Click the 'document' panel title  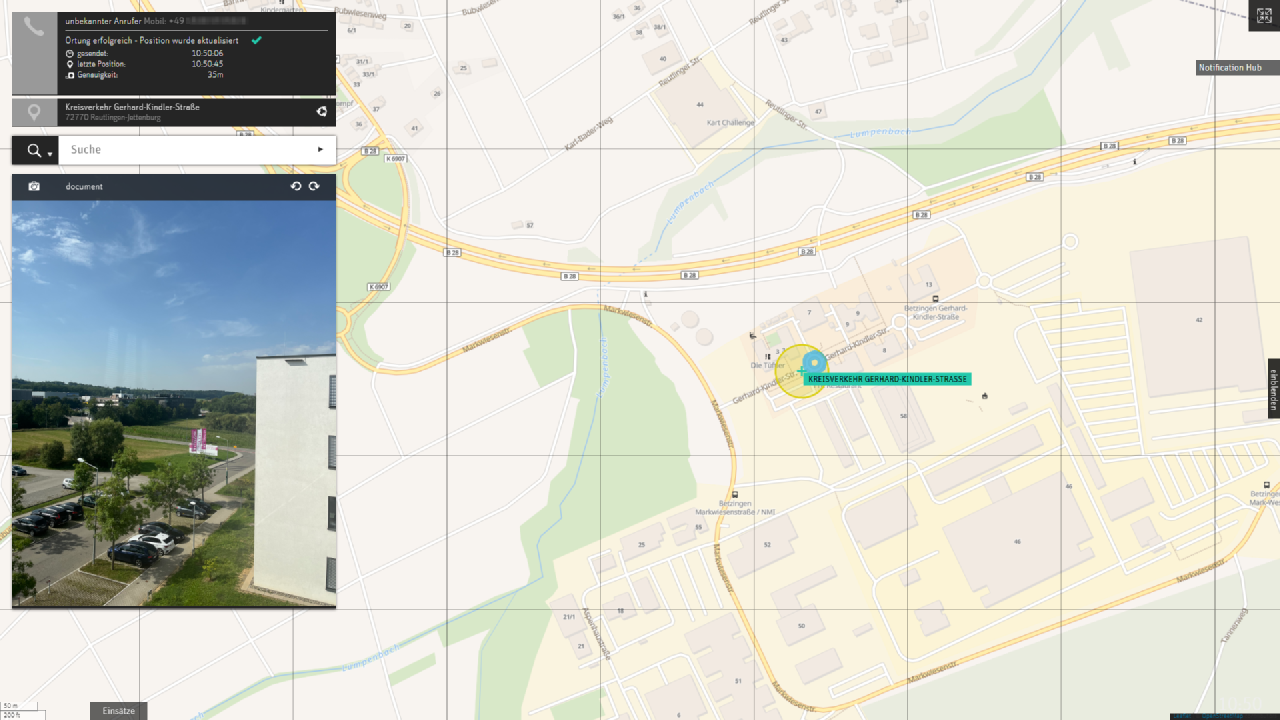point(84,187)
